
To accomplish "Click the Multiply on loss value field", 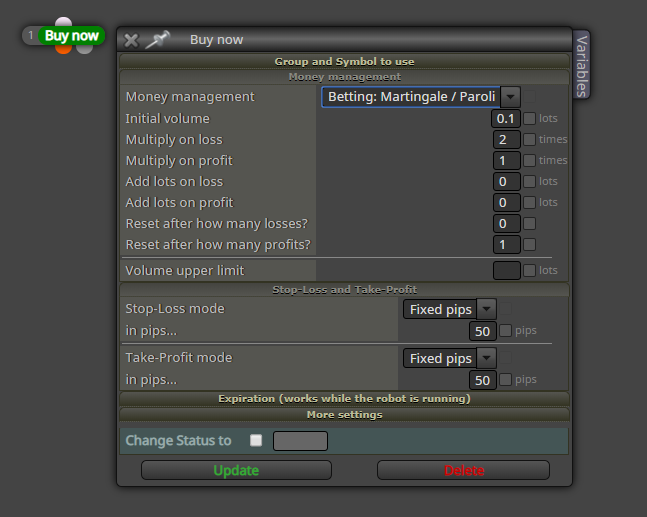I will 507,139.
